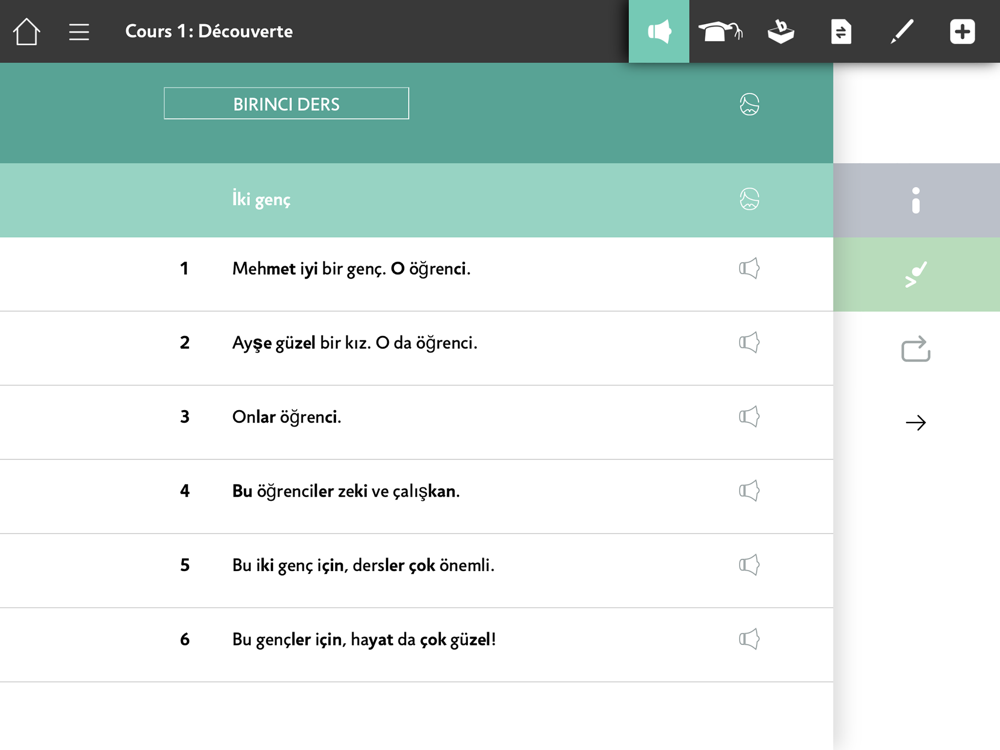Image resolution: width=1000 pixels, height=750 pixels.
Task: Open the hamburger menu
Action: click(x=79, y=32)
